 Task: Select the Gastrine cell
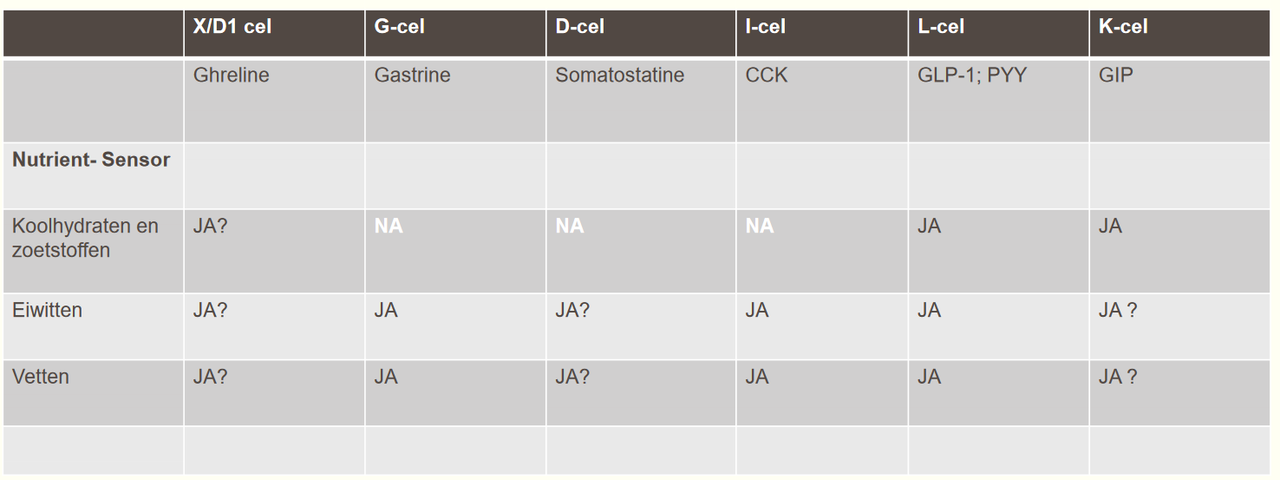[412, 75]
